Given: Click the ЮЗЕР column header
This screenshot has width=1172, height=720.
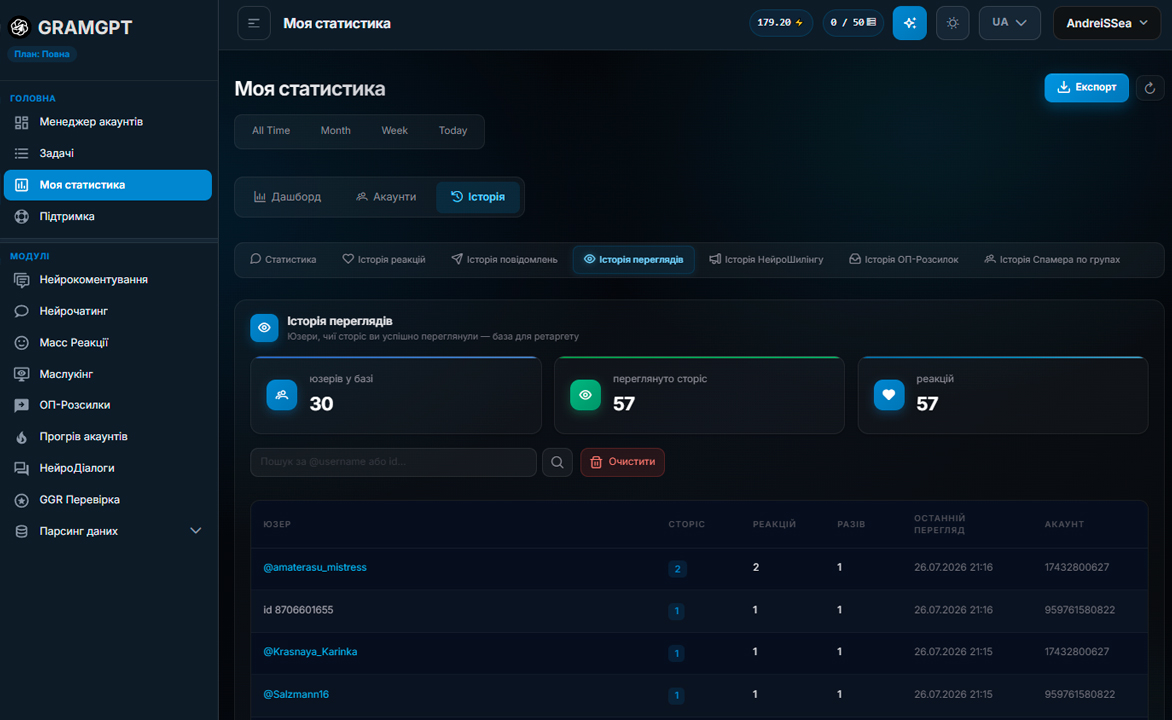Looking at the screenshot, I should point(277,525).
